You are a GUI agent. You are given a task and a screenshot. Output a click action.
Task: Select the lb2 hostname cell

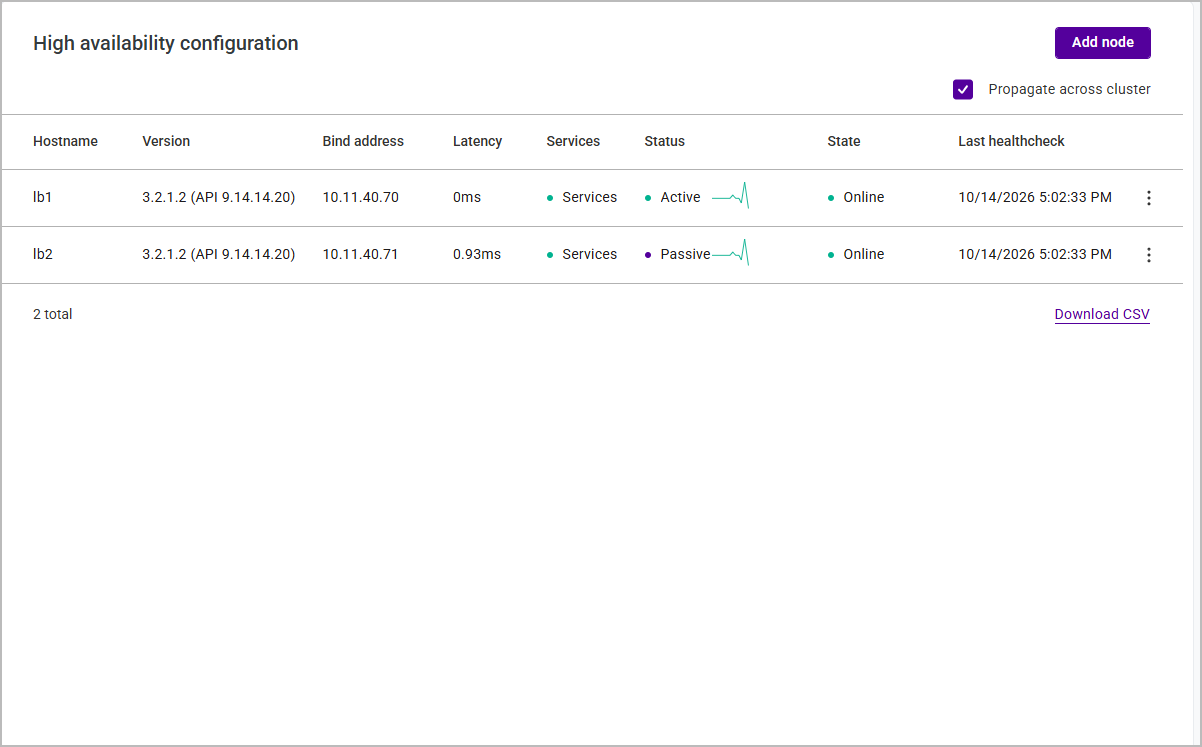(x=42, y=254)
